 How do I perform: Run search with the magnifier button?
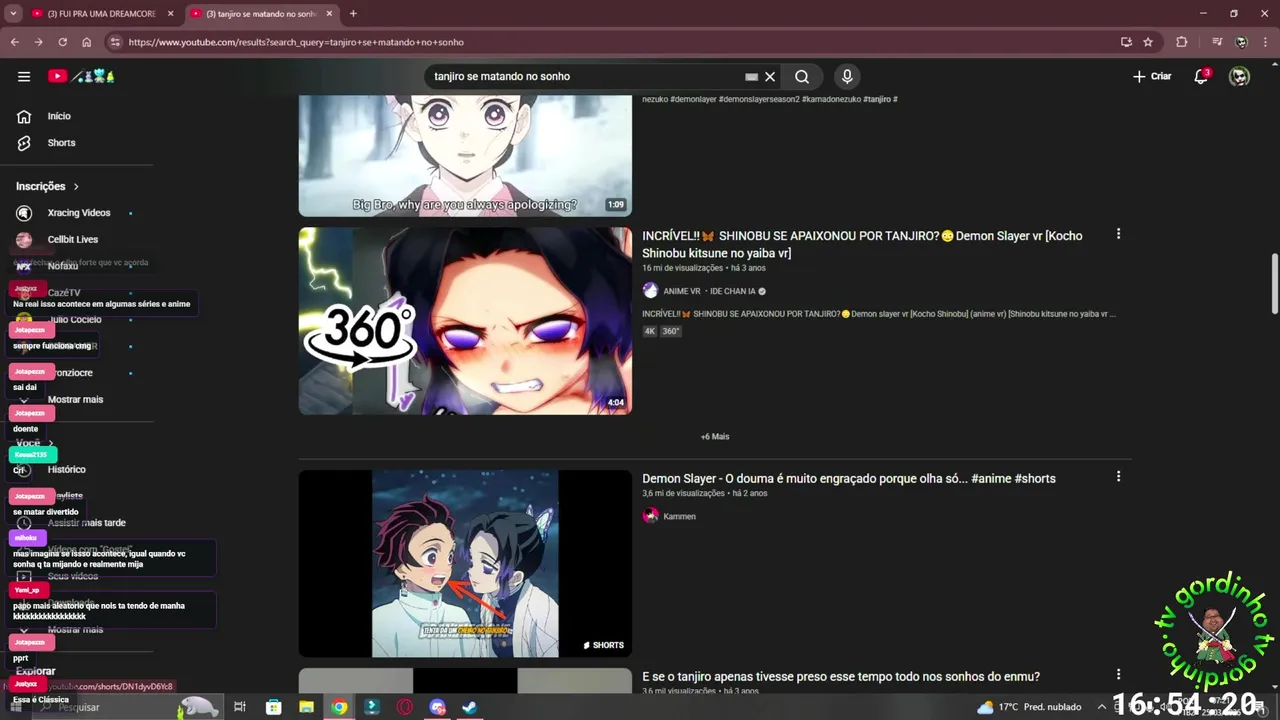[x=802, y=76]
